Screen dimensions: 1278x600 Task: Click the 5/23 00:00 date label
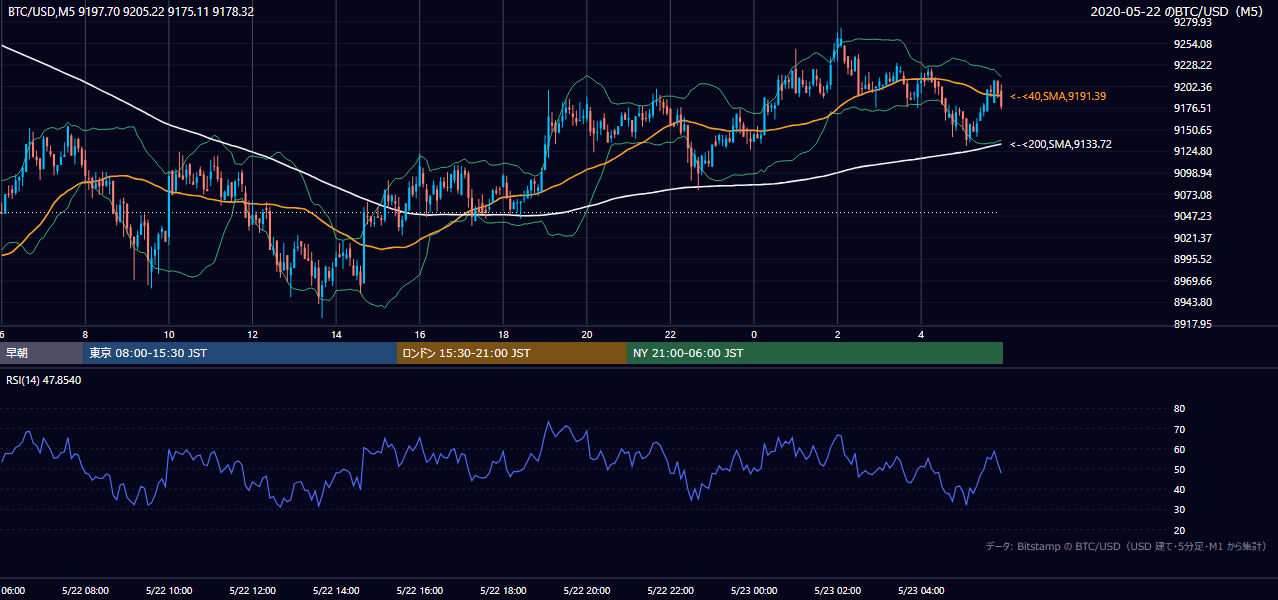754,591
